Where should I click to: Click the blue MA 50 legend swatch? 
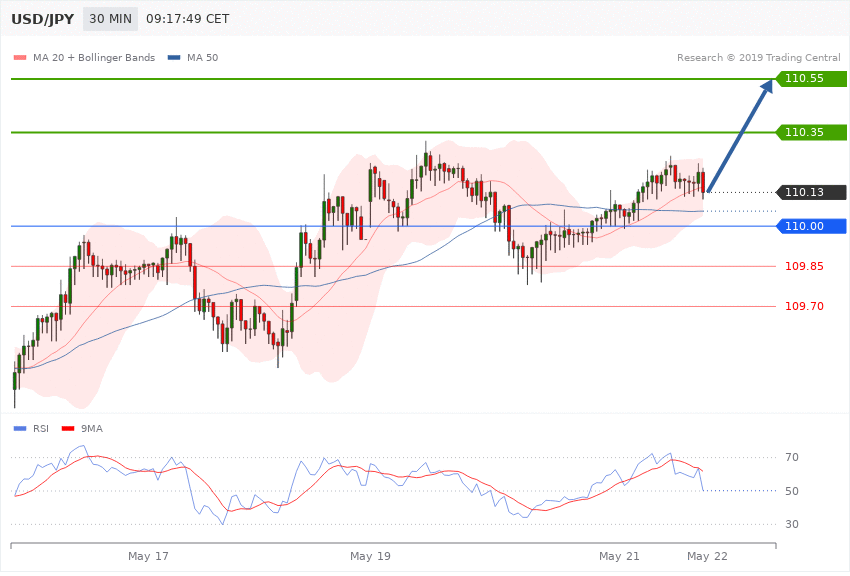(x=174, y=58)
